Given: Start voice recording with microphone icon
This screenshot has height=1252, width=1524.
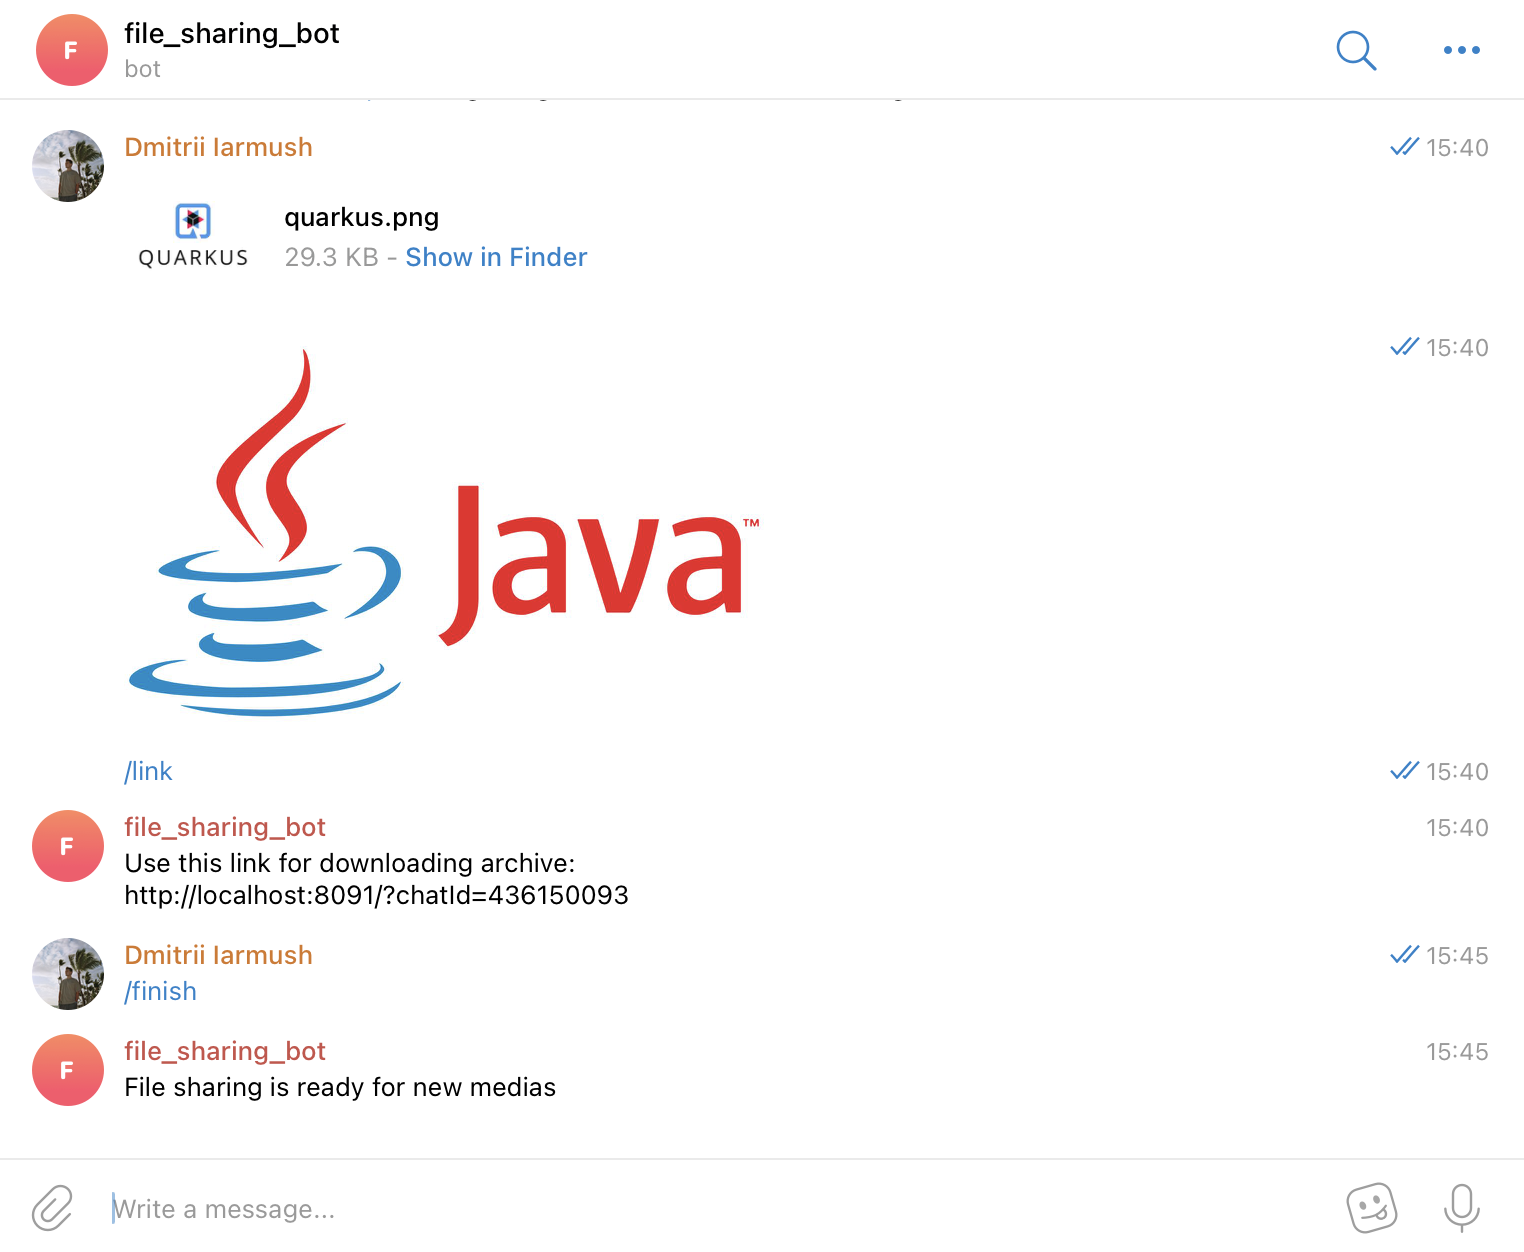Looking at the screenshot, I should 1461,1208.
